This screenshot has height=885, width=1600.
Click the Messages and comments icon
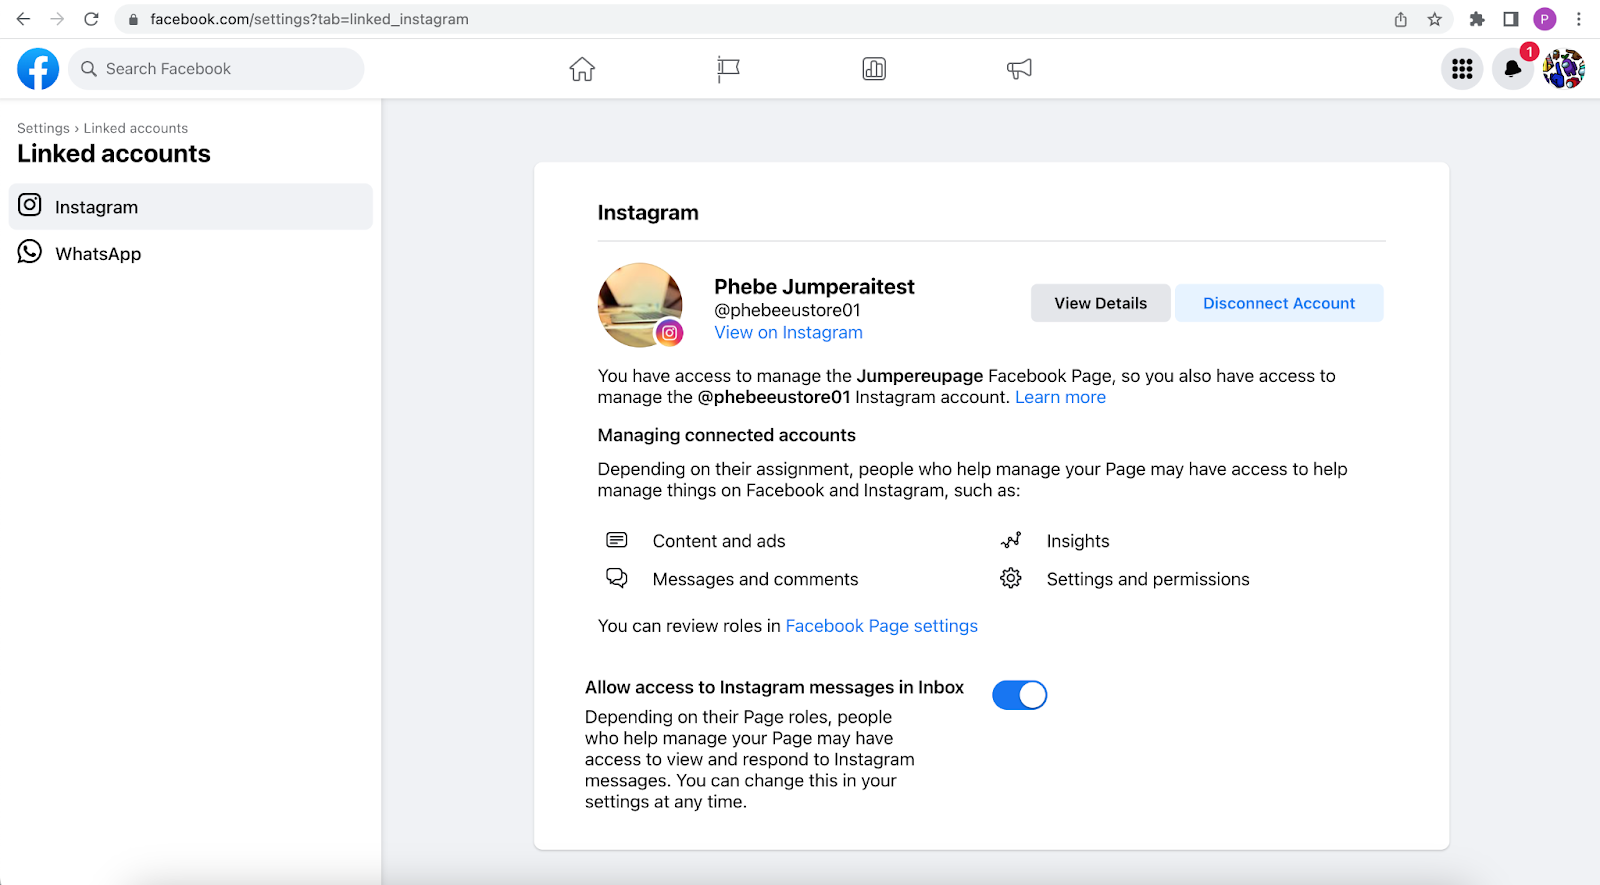coord(617,578)
